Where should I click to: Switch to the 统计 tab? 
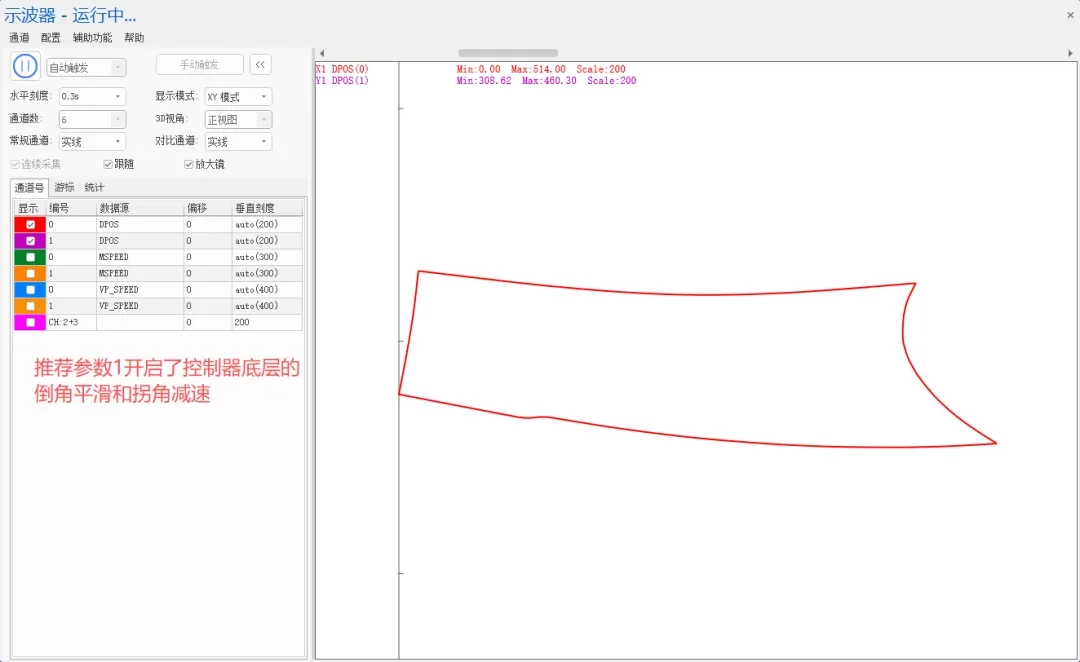(94, 187)
